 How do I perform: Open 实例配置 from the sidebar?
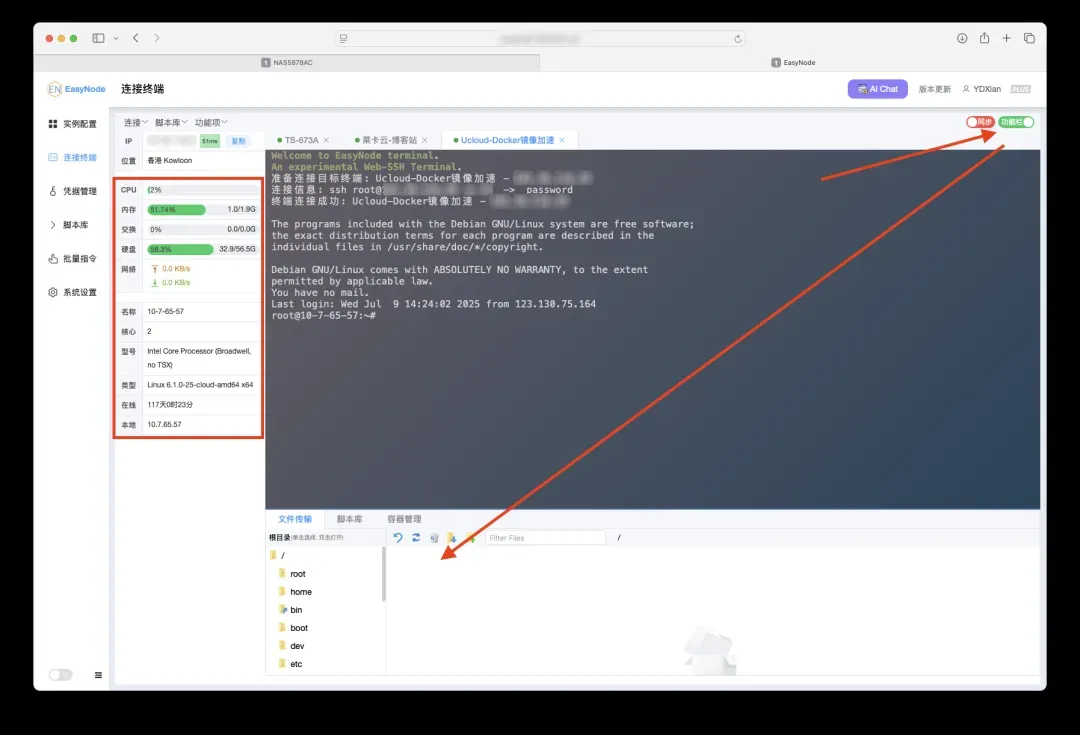(x=73, y=124)
